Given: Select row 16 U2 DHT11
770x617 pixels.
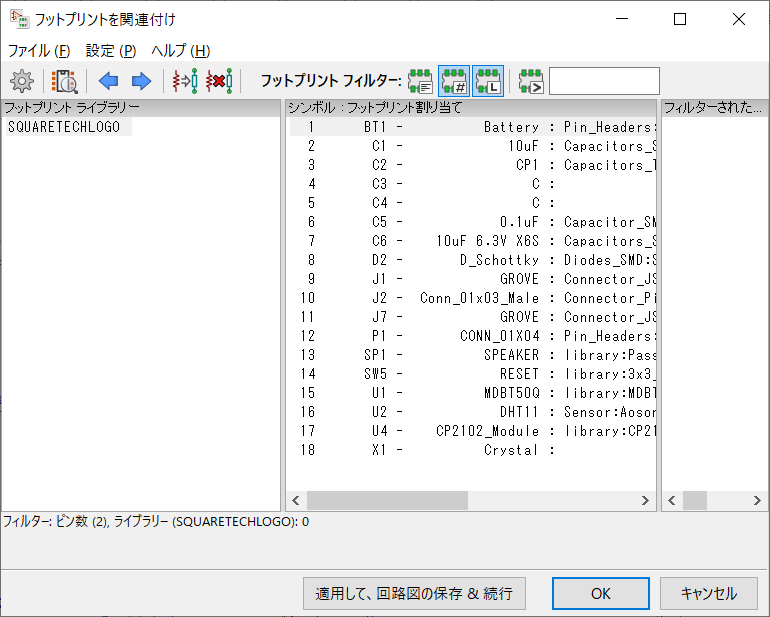Looking at the screenshot, I should pos(473,412).
